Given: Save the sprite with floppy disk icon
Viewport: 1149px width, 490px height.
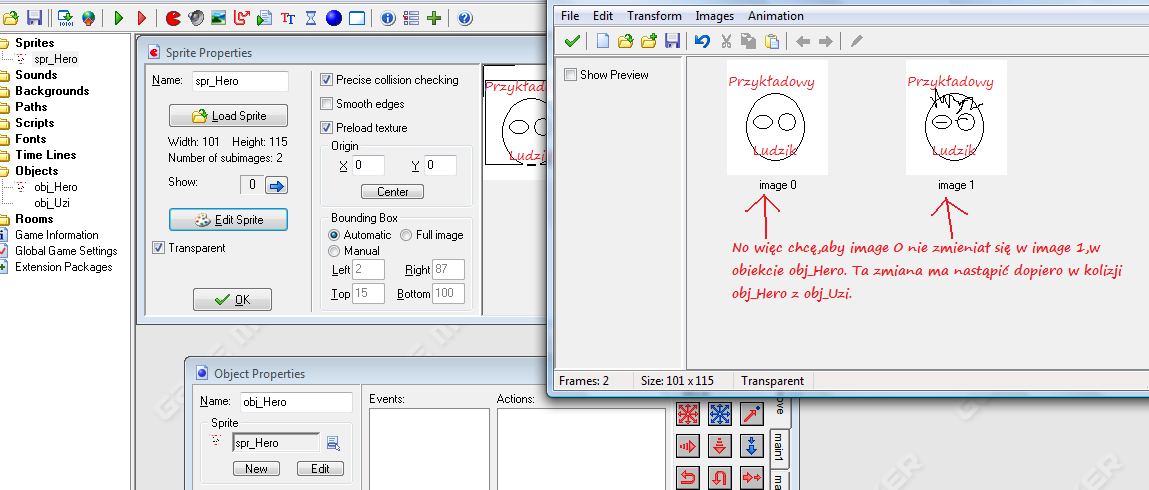Looking at the screenshot, I should click(x=672, y=41).
